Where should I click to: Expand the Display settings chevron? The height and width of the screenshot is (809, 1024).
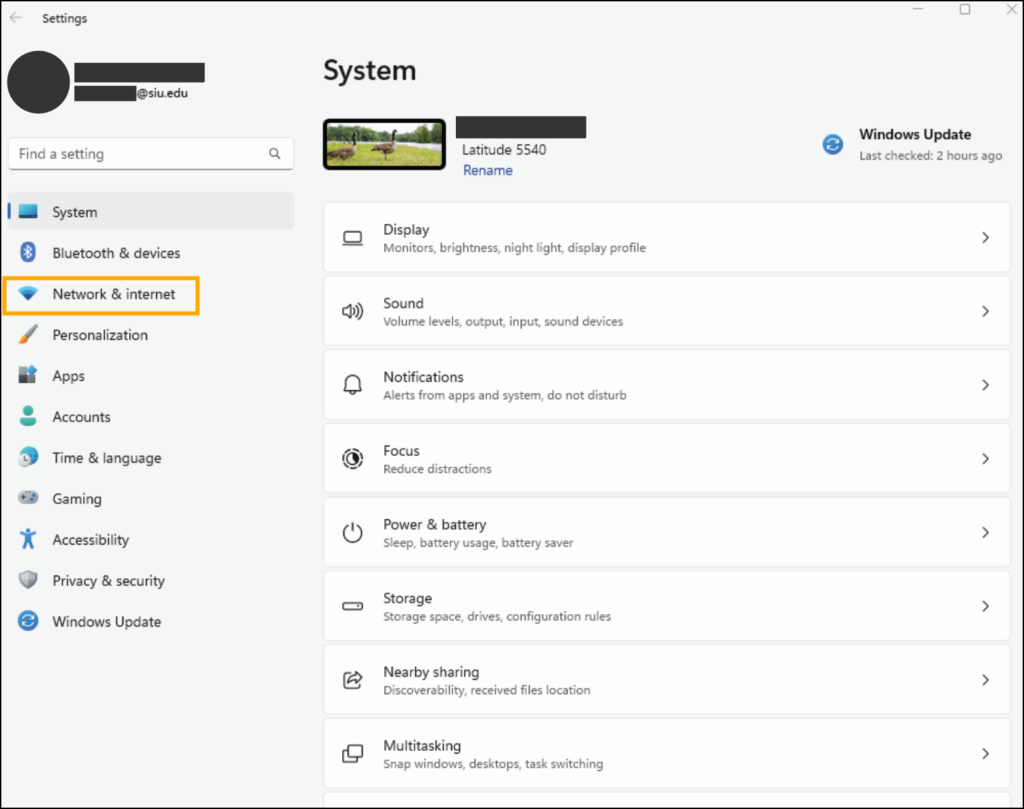tap(984, 237)
